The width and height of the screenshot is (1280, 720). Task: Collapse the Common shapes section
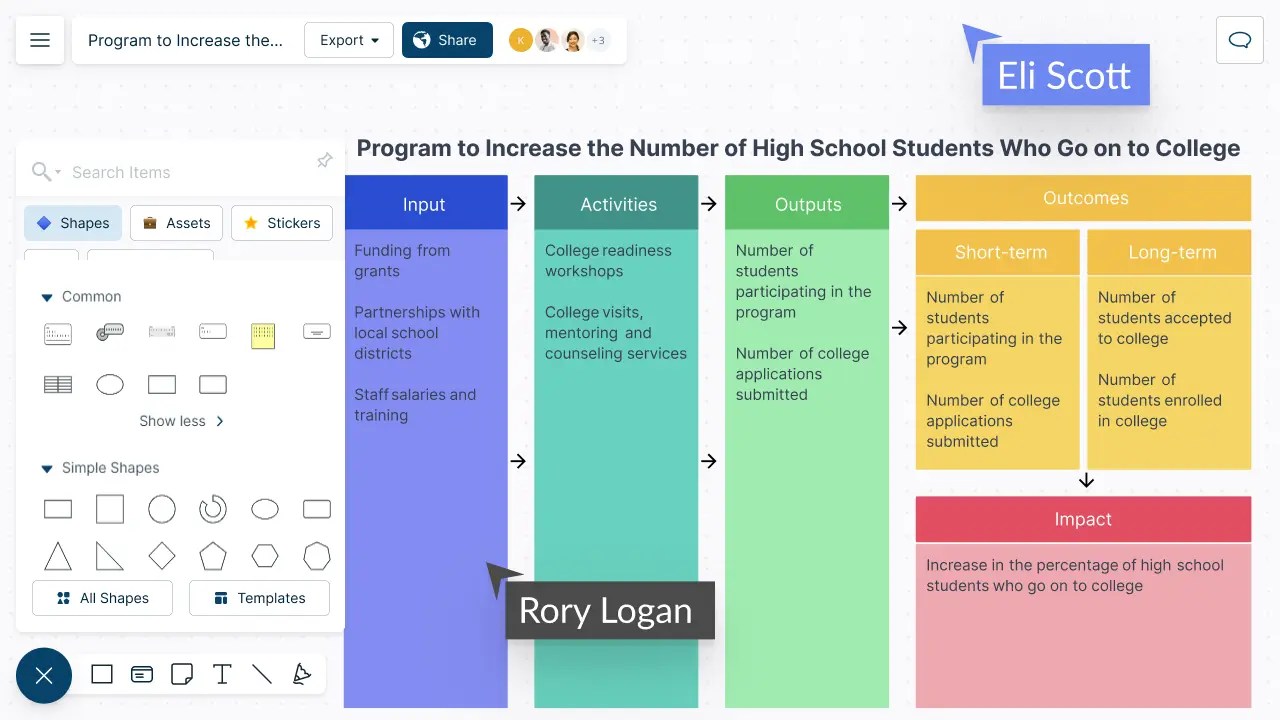46,297
